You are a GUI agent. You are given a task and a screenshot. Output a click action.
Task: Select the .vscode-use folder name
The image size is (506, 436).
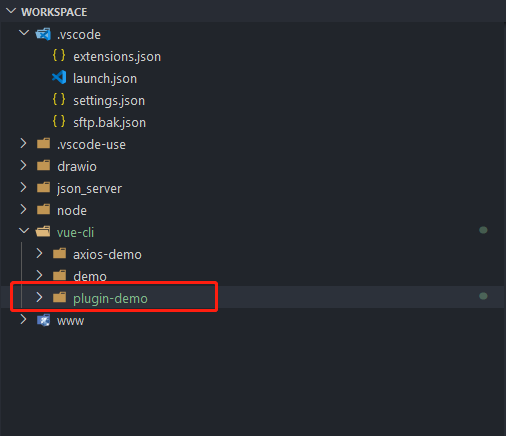click(x=91, y=145)
